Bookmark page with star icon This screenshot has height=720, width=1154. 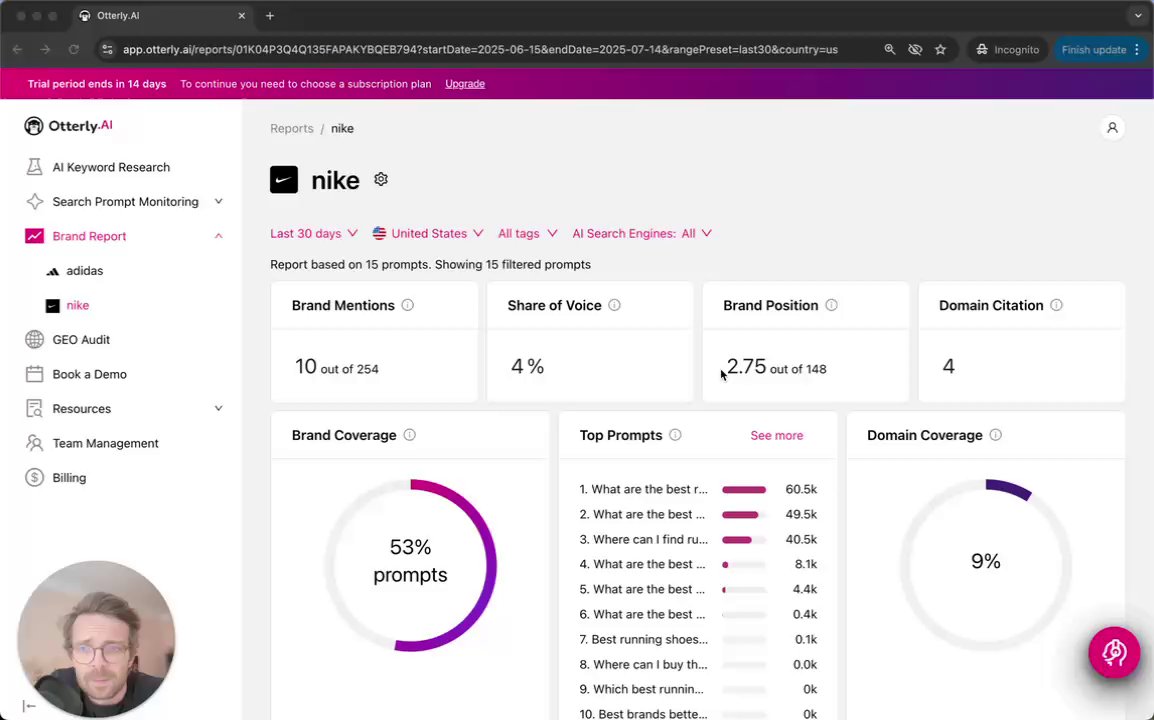pyautogui.click(x=940, y=49)
